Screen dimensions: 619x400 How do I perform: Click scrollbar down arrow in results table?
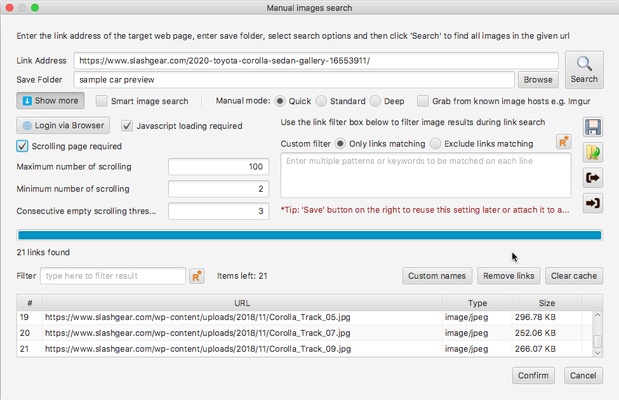[x=597, y=353]
